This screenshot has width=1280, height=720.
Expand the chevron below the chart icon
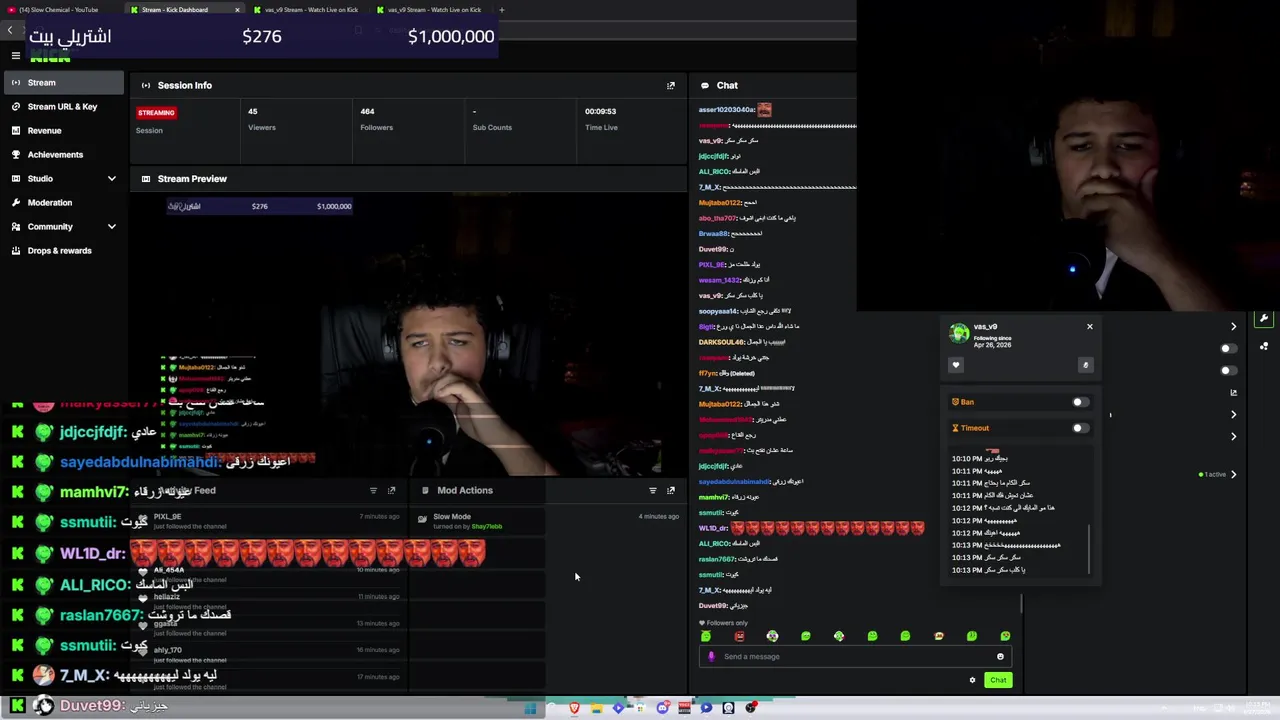point(1234,415)
